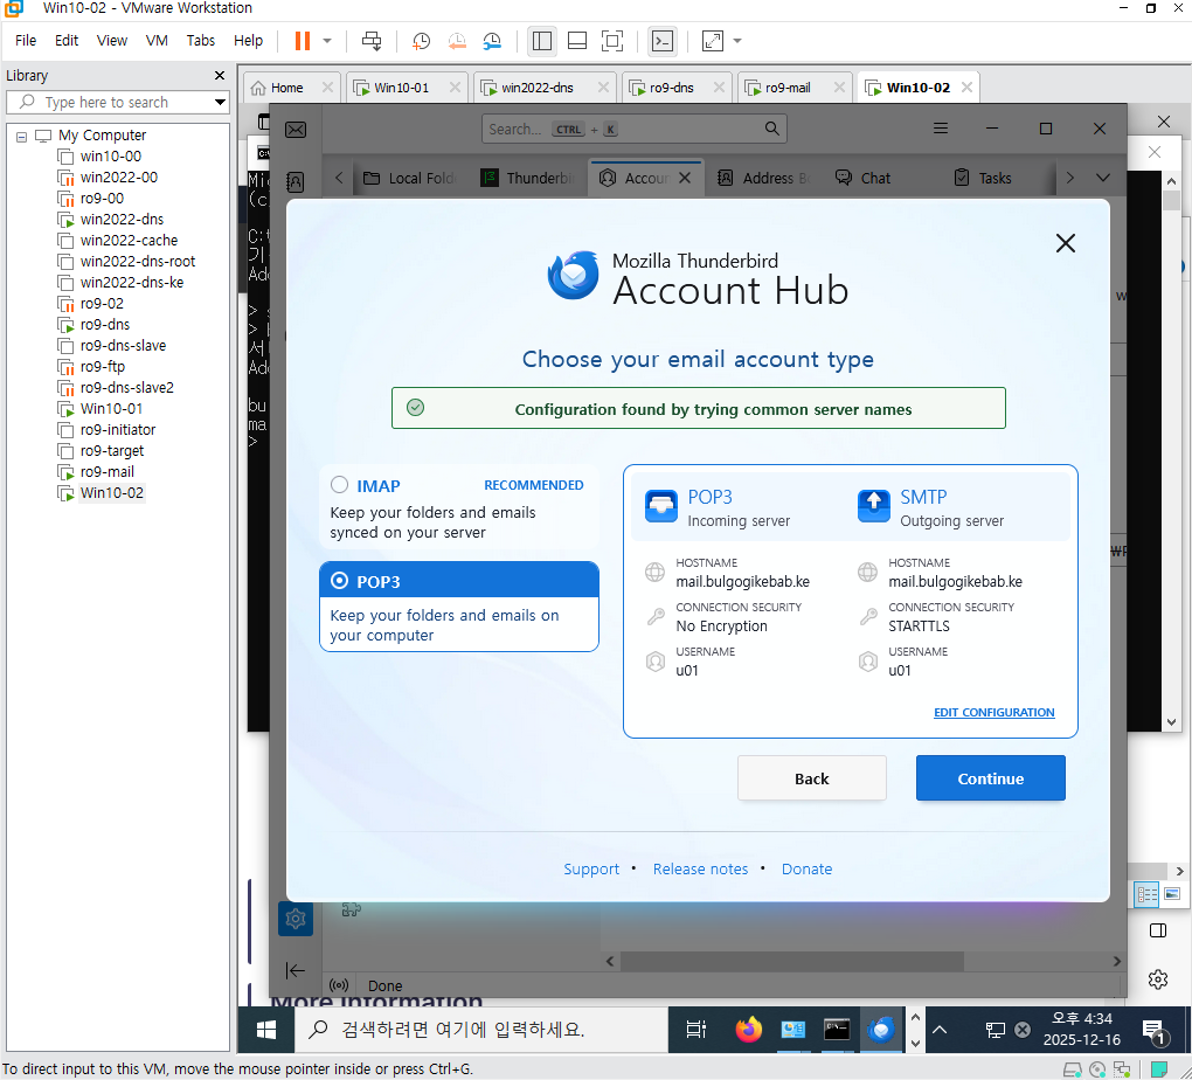Open the Tasks tab in Thunderbird
This screenshot has height=1080, width=1192.
coord(984,178)
